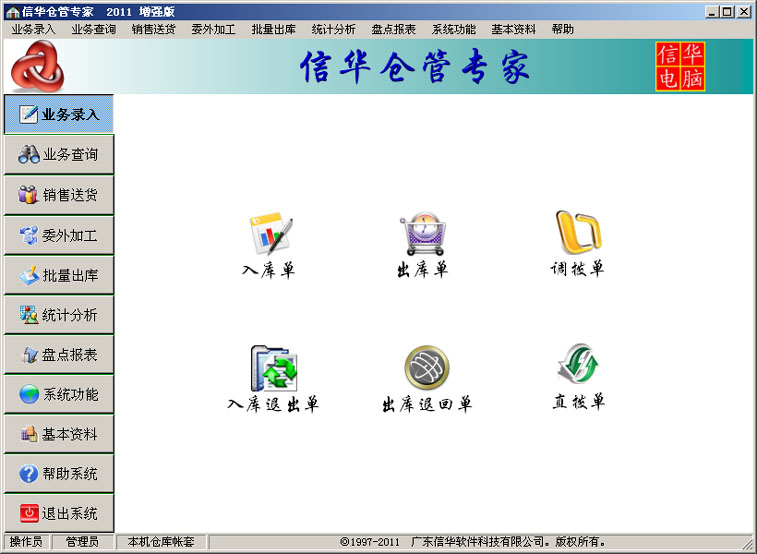Close the 信华仓管专家 window
The image size is (757, 554).
coord(744,12)
